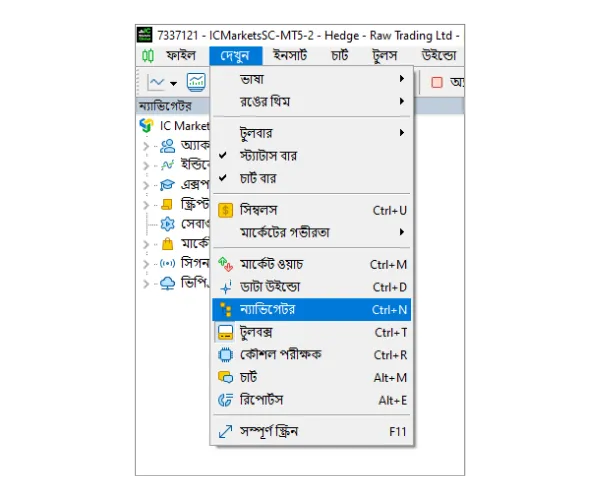The image size is (600, 500).
Task: Expand the মার্কেটের গভীরতা submenu arrow
Action: (401, 232)
